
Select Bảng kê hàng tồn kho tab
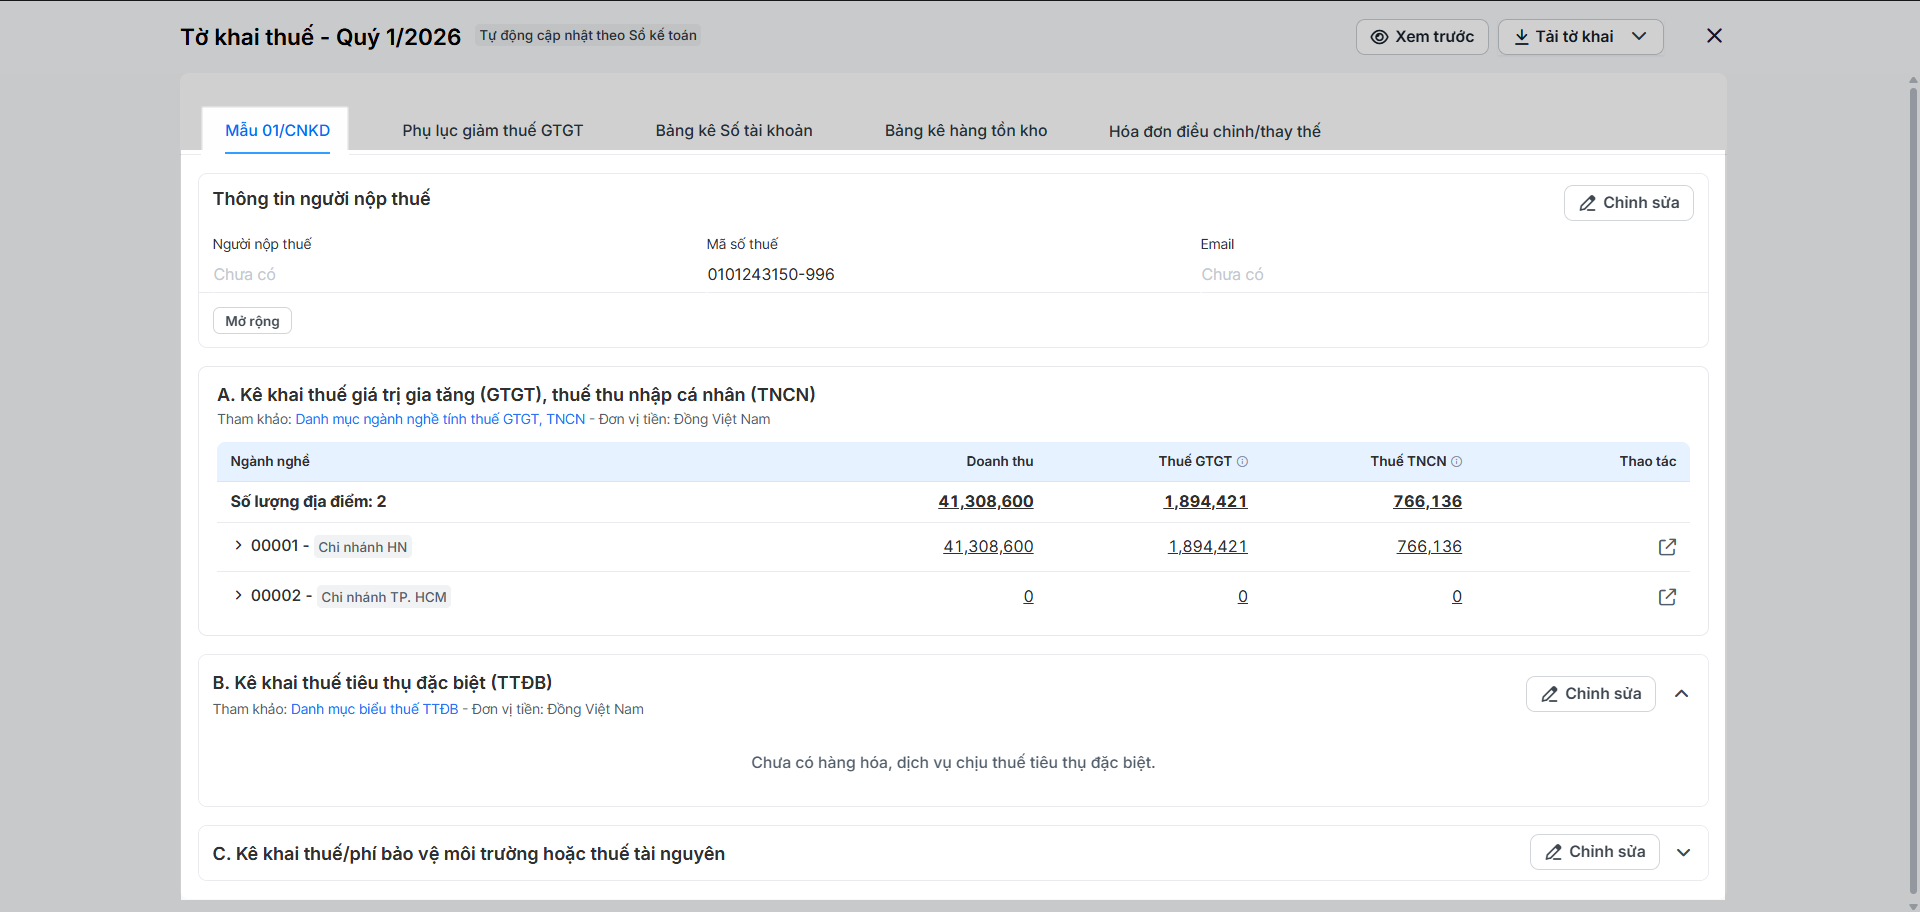[965, 131]
